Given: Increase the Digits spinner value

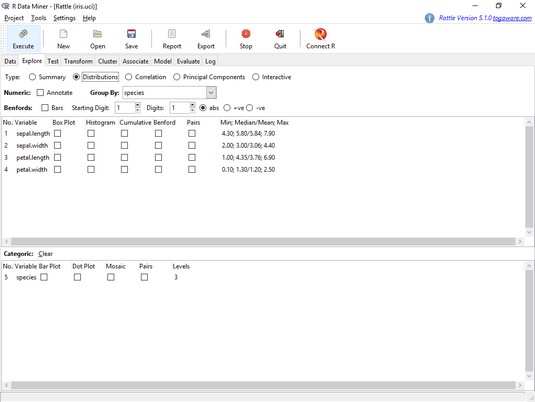Looking at the screenshot, I should coord(192,105).
